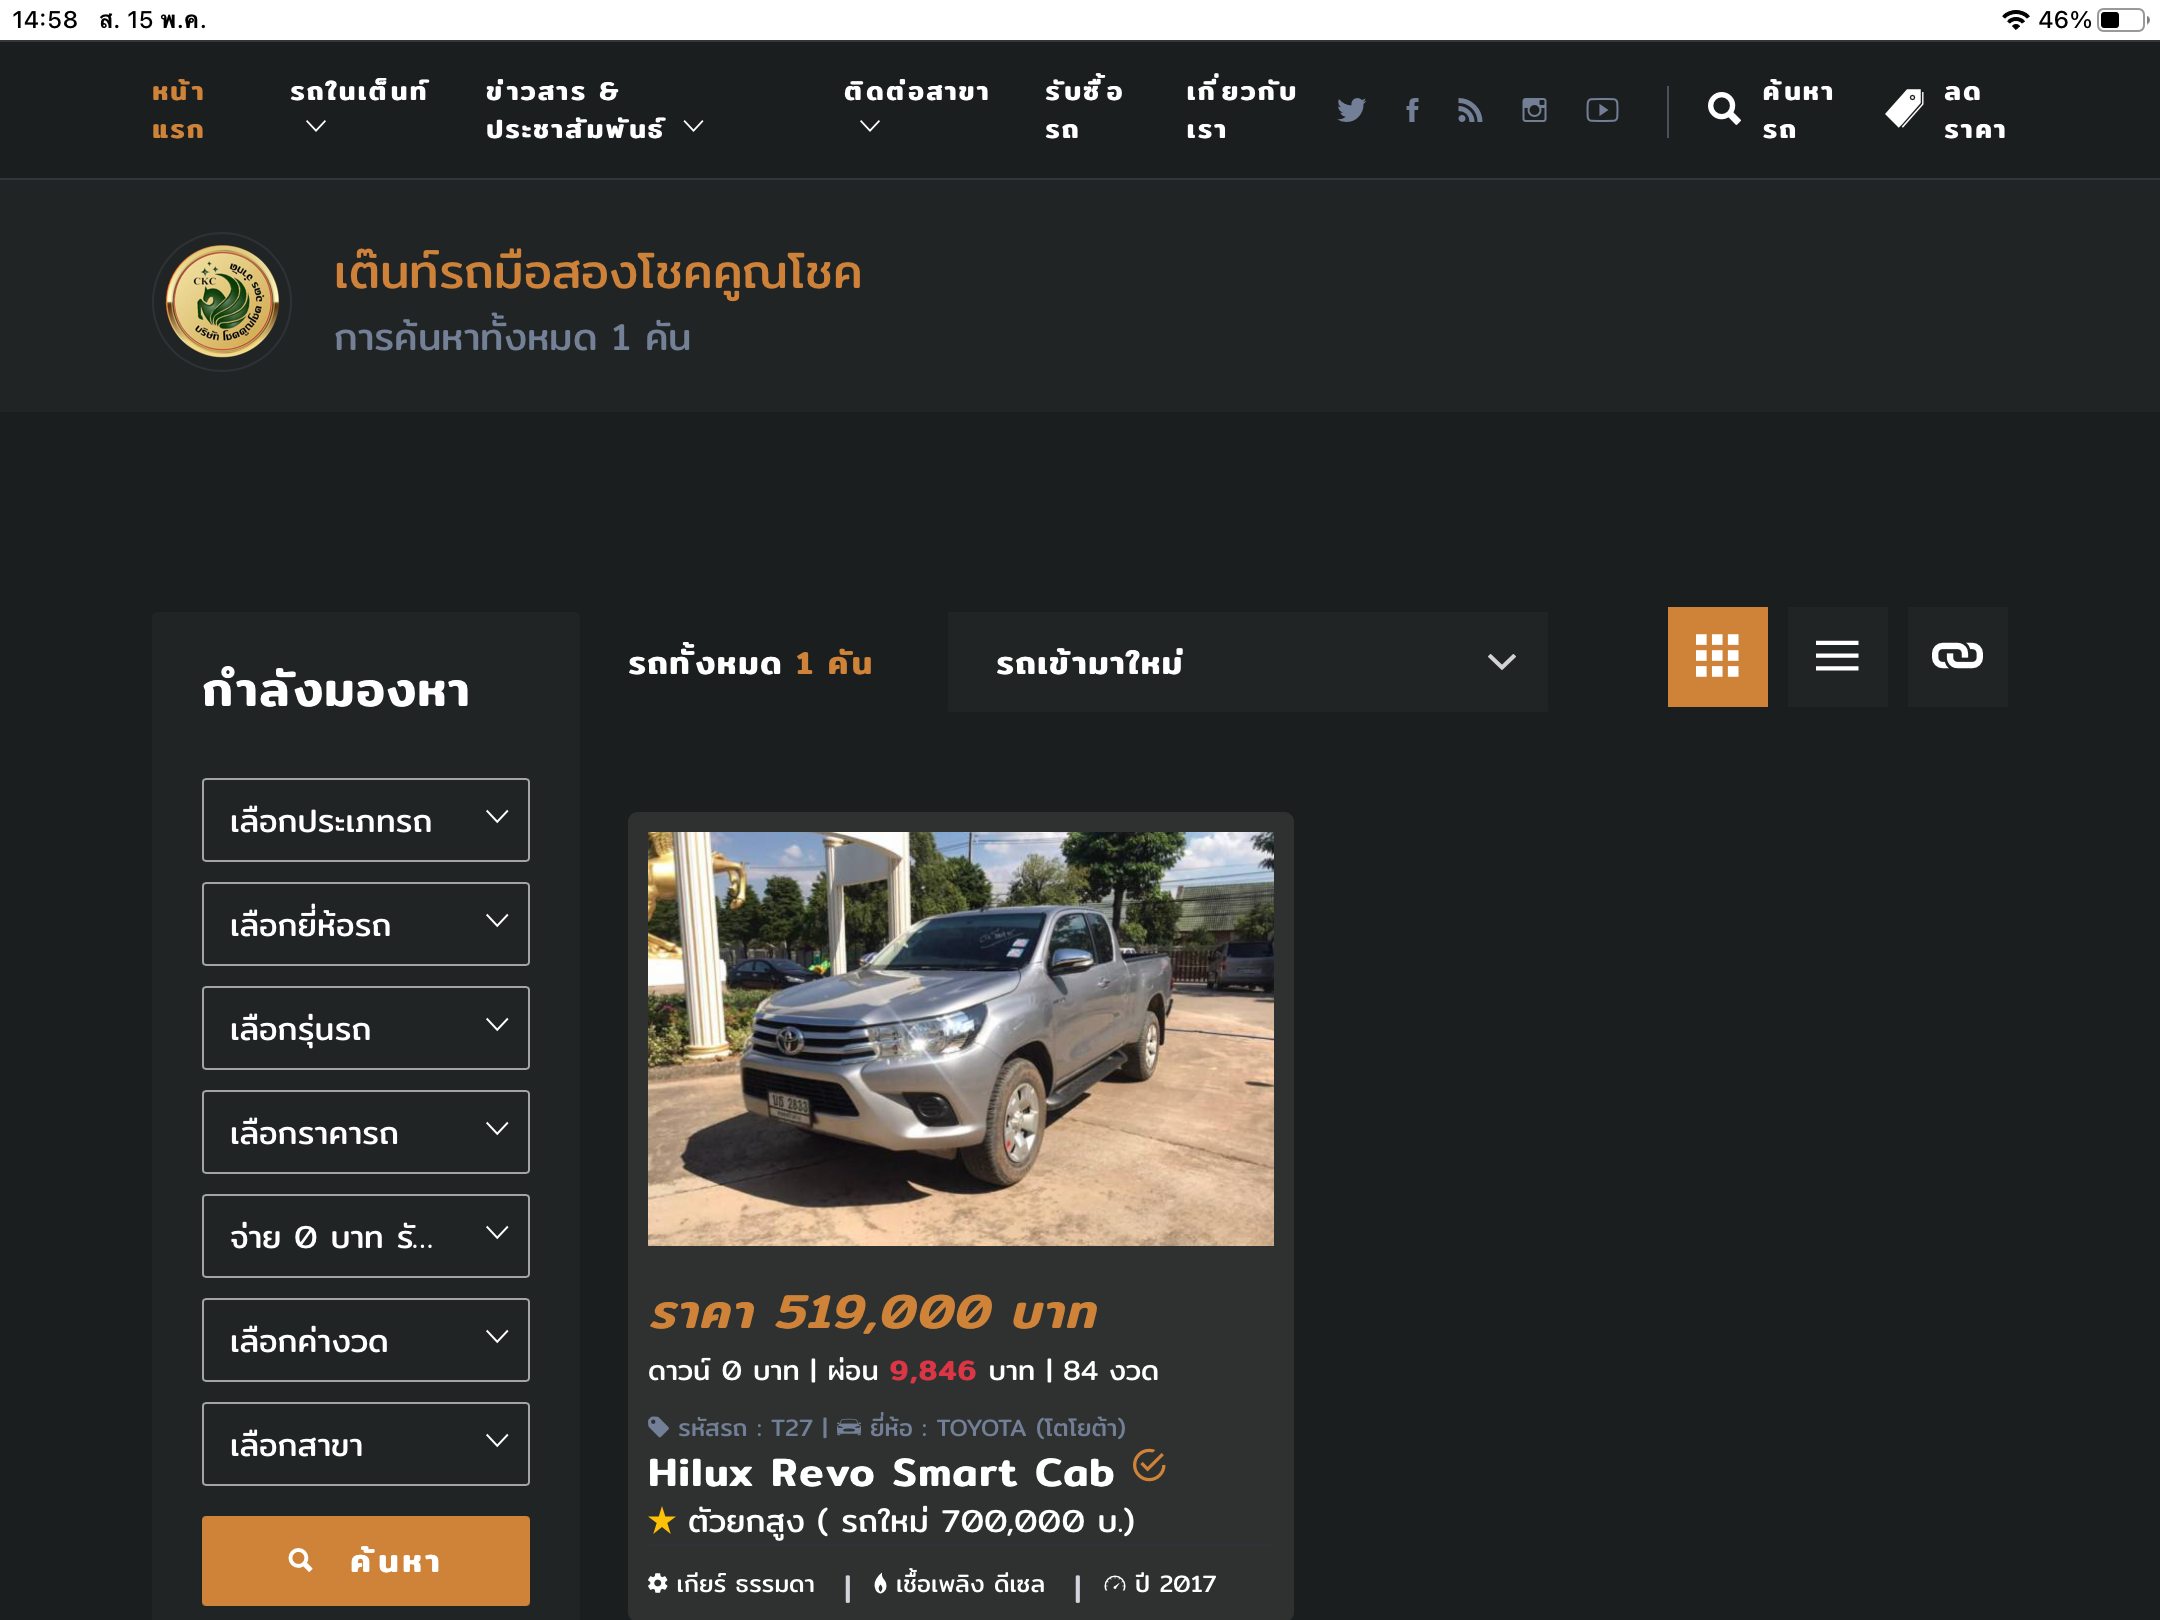
Task: Expand the เลือกสาขา branch dropdown
Action: [x=365, y=1444]
